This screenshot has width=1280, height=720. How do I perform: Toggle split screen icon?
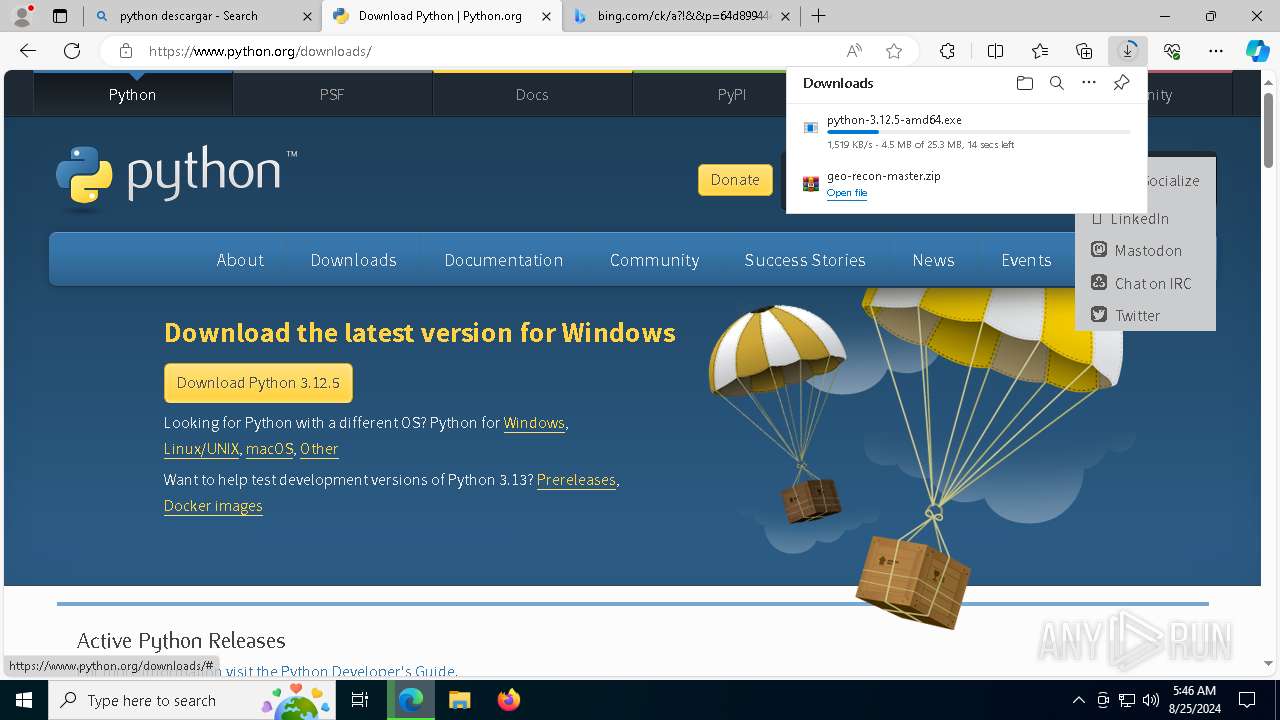pyautogui.click(x=995, y=51)
